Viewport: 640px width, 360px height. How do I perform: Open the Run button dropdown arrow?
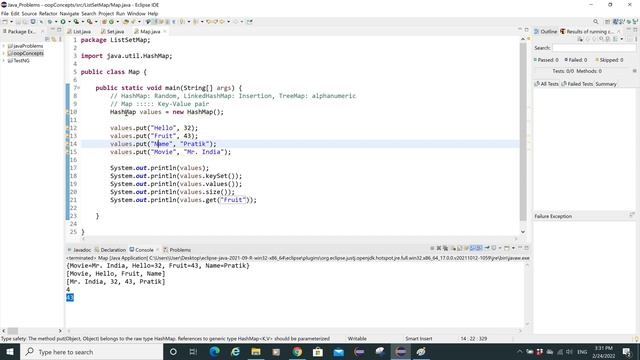tap(69, 22)
